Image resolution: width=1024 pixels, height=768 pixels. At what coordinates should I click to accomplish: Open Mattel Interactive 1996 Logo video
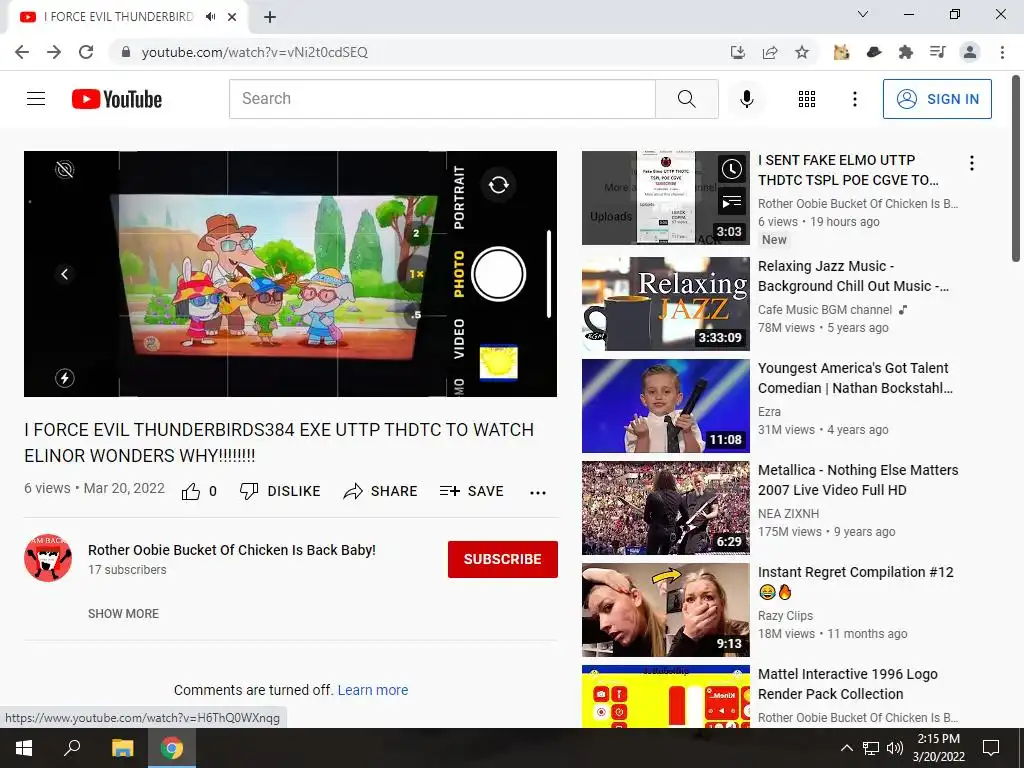[848, 684]
